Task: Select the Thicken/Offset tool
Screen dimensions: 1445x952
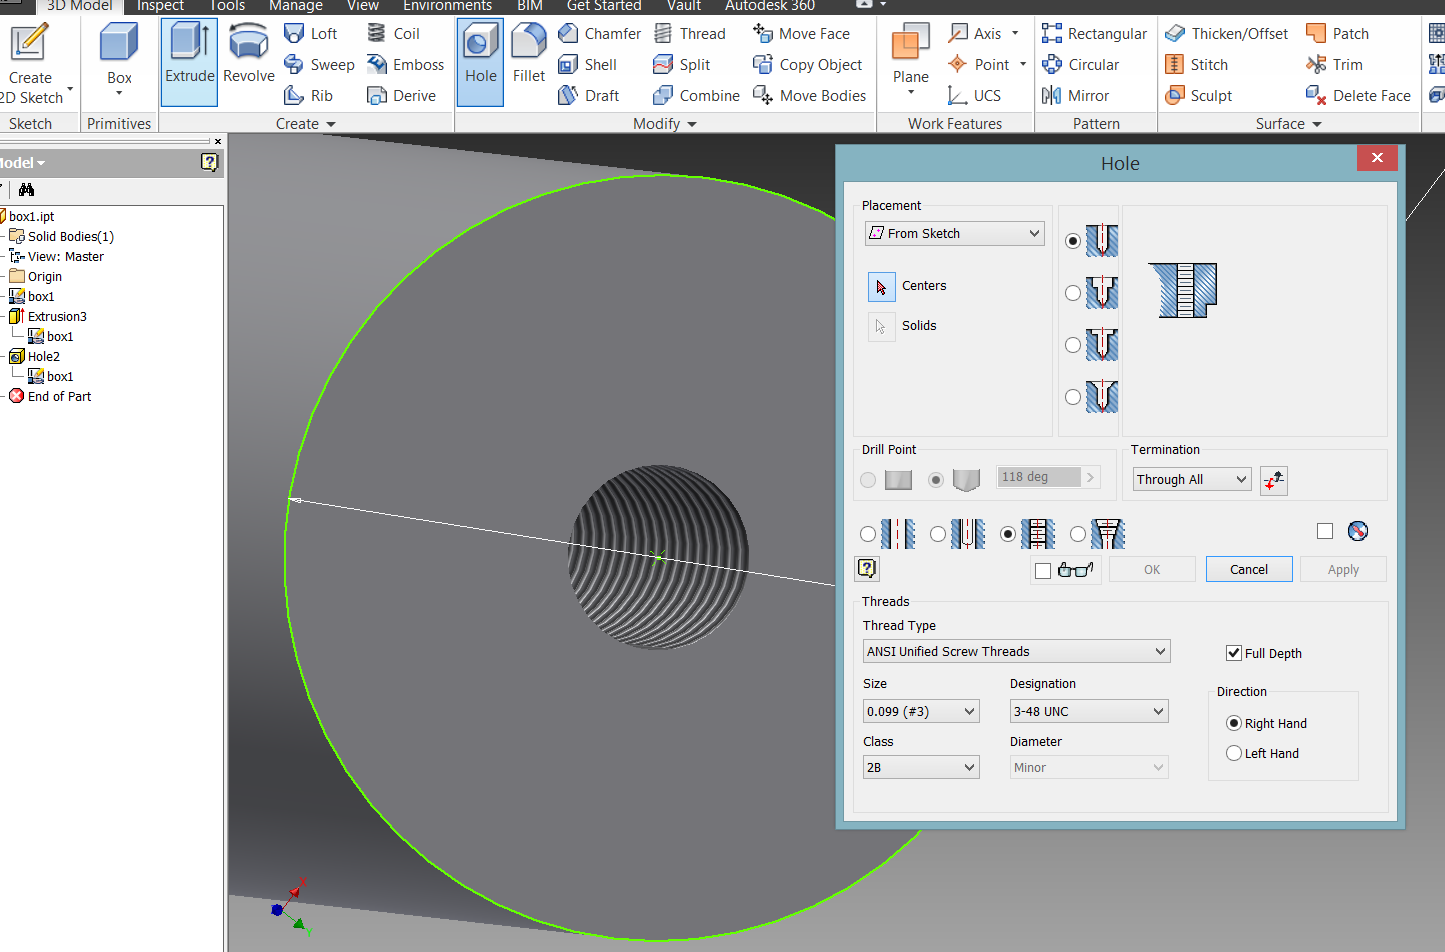Action: (x=1227, y=33)
